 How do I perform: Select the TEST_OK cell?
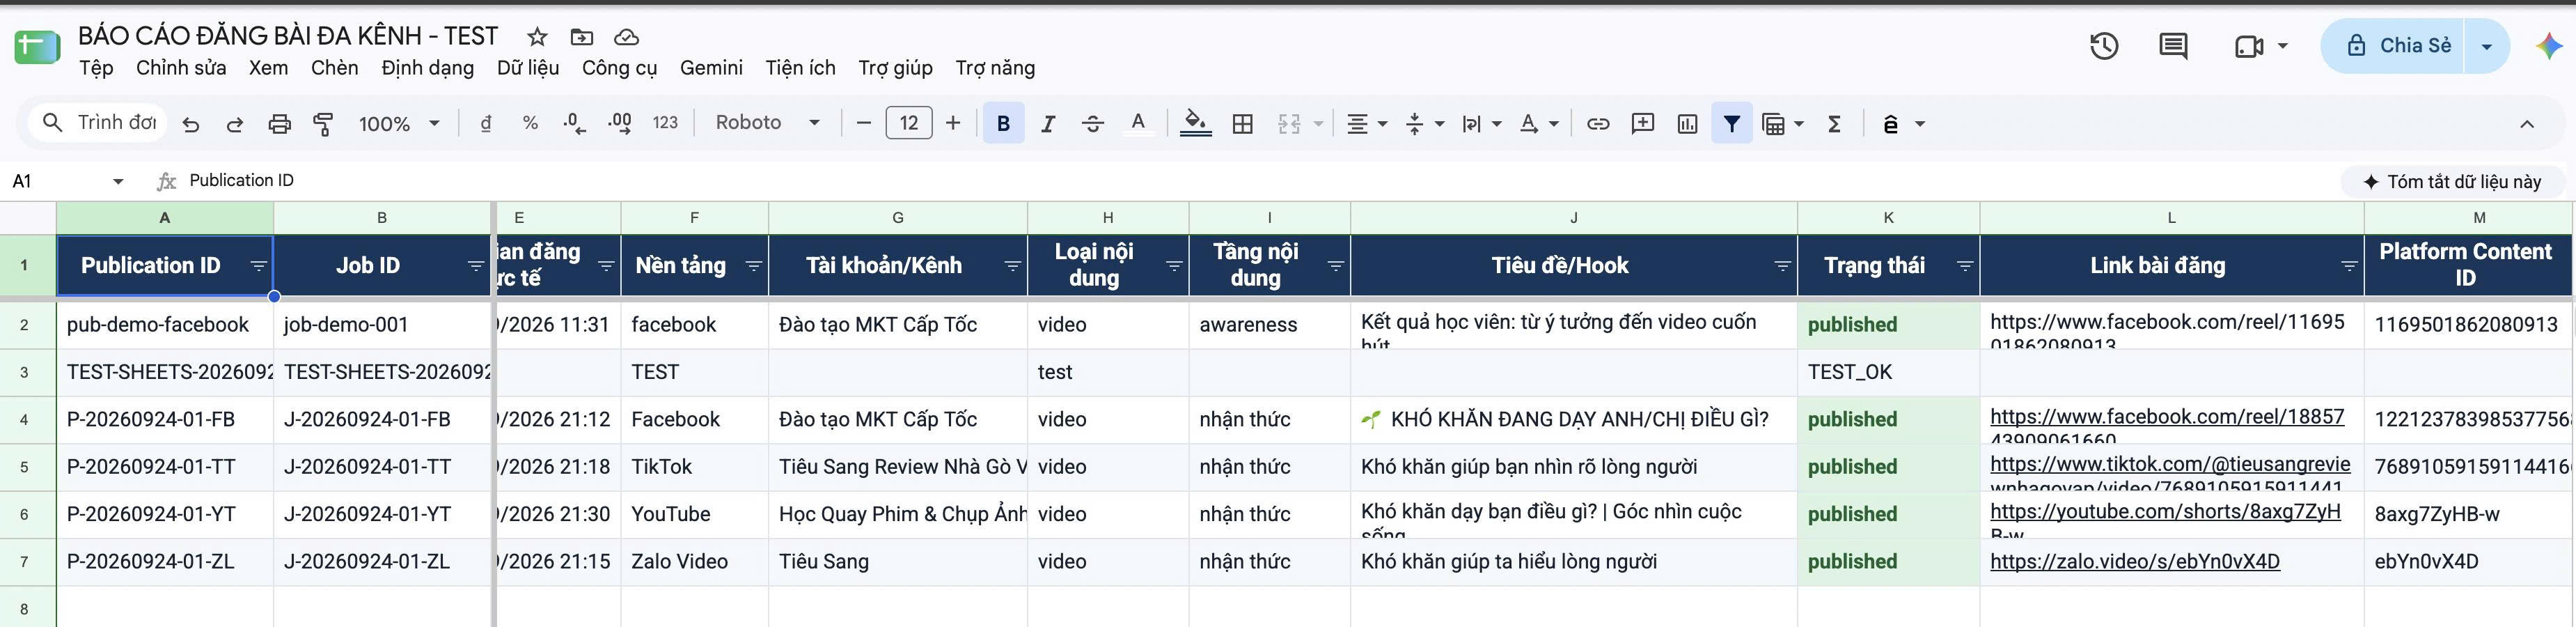coord(1888,372)
